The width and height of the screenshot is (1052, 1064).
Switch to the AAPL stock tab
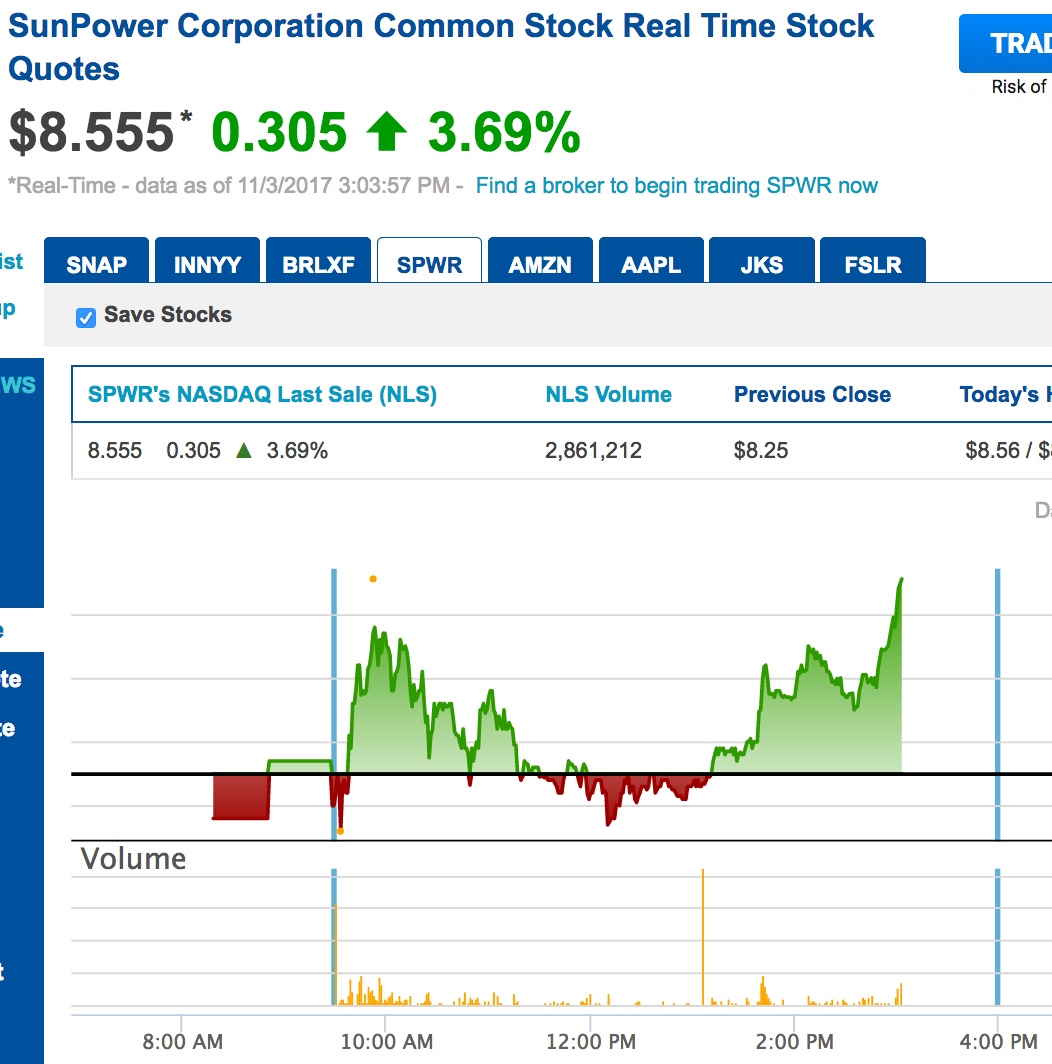(x=652, y=261)
